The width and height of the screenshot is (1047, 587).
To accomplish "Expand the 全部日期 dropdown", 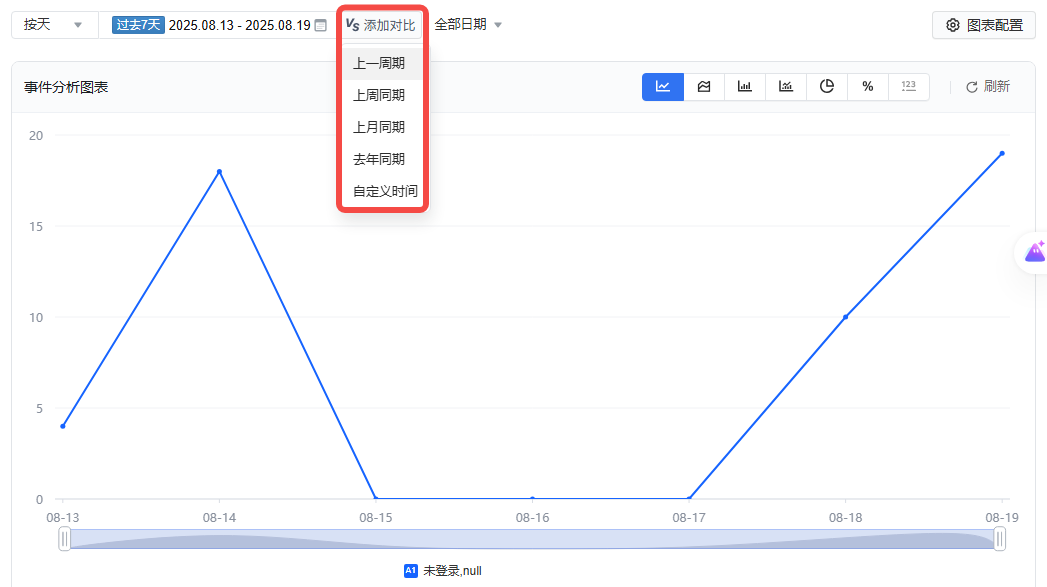I will (x=467, y=25).
